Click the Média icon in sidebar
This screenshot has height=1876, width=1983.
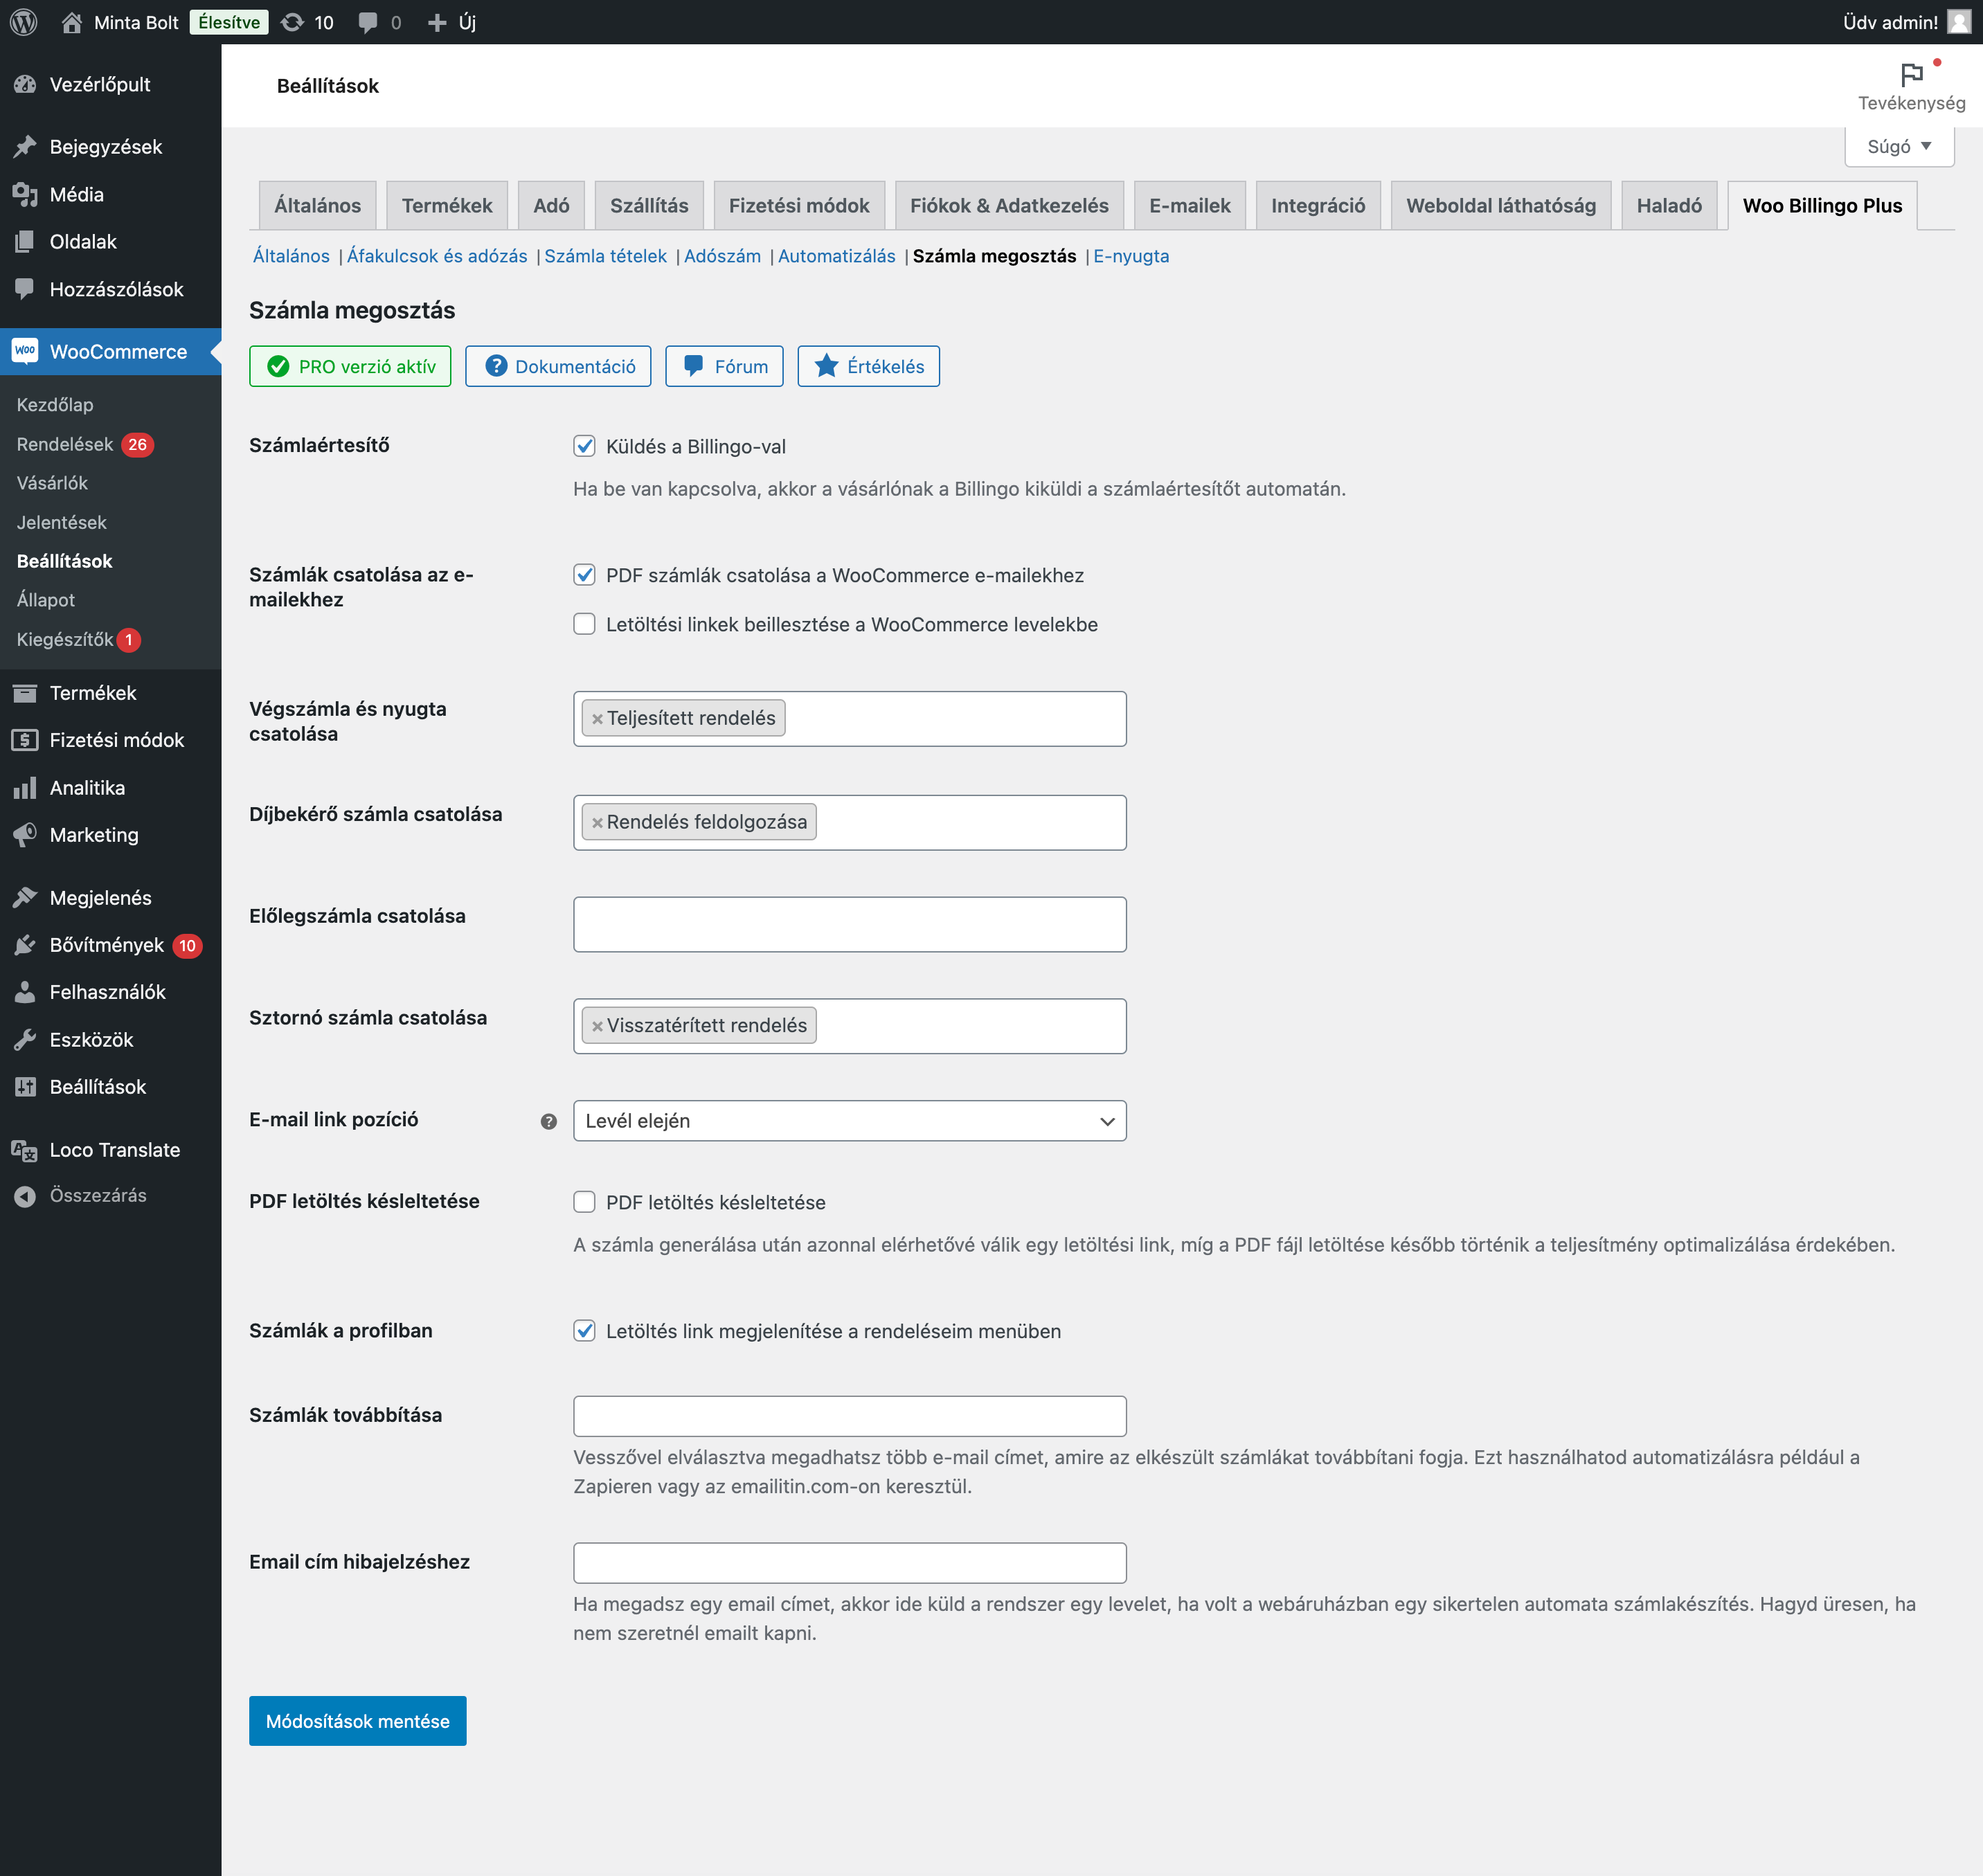point(25,194)
